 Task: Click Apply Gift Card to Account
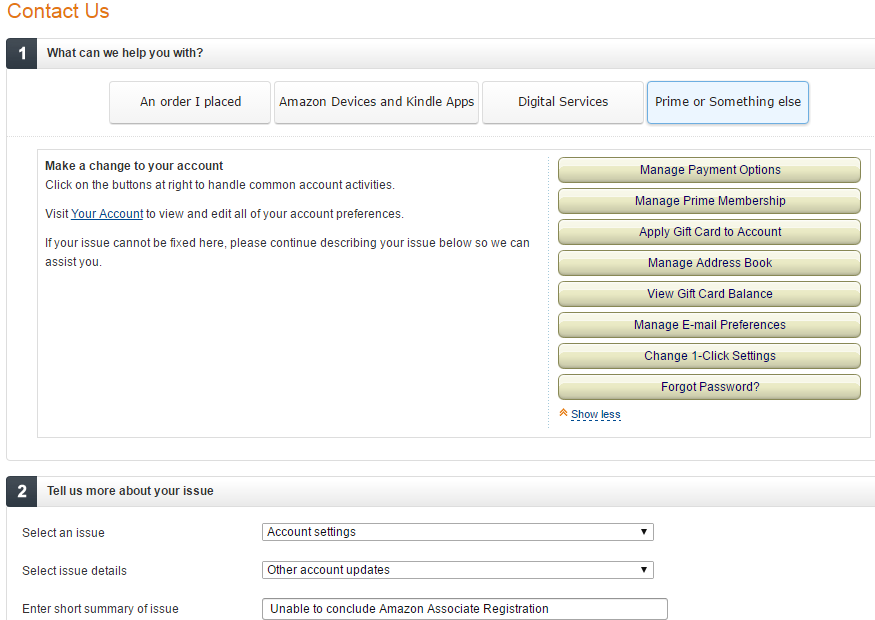pyautogui.click(x=709, y=232)
